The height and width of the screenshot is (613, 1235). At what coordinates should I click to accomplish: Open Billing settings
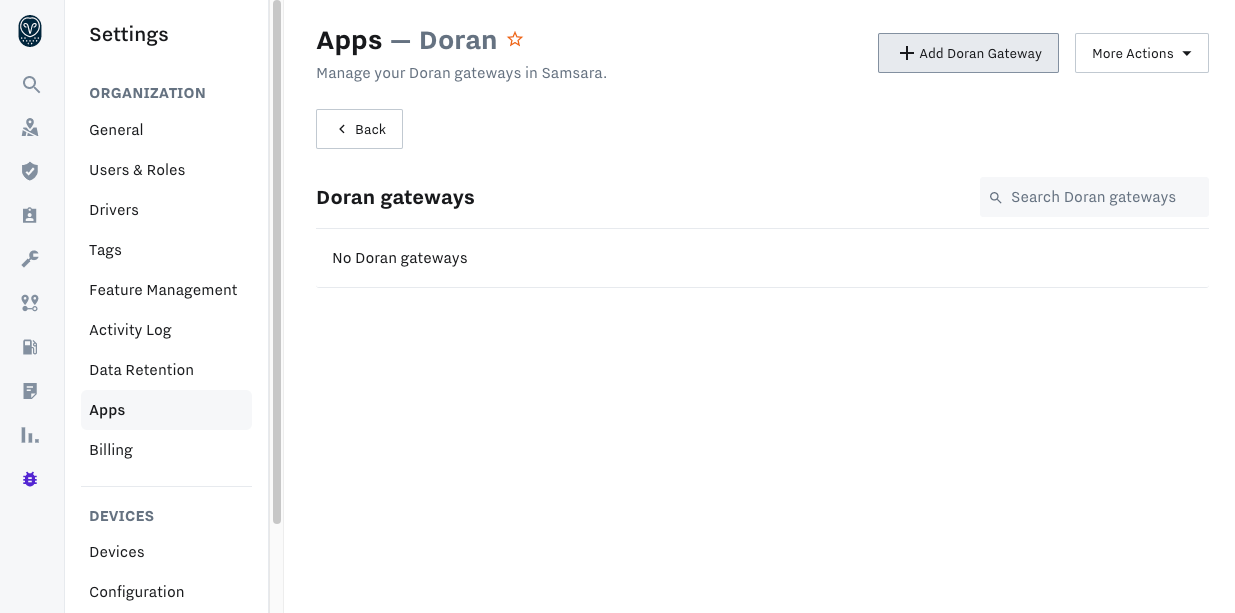click(166, 450)
